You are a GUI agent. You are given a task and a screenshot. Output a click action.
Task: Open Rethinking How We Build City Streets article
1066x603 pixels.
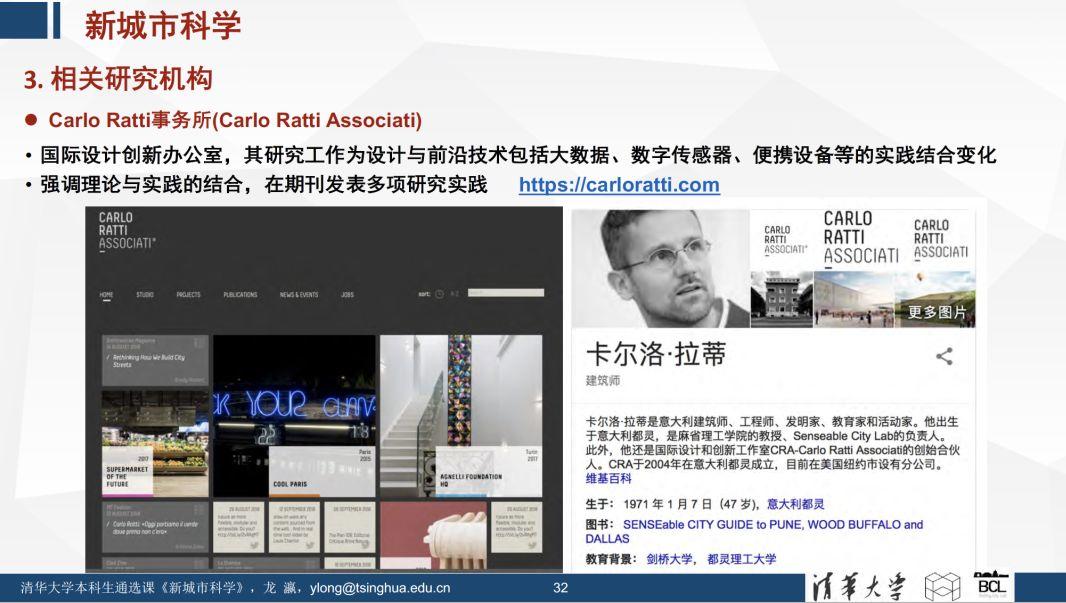click(x=155, y=360)
